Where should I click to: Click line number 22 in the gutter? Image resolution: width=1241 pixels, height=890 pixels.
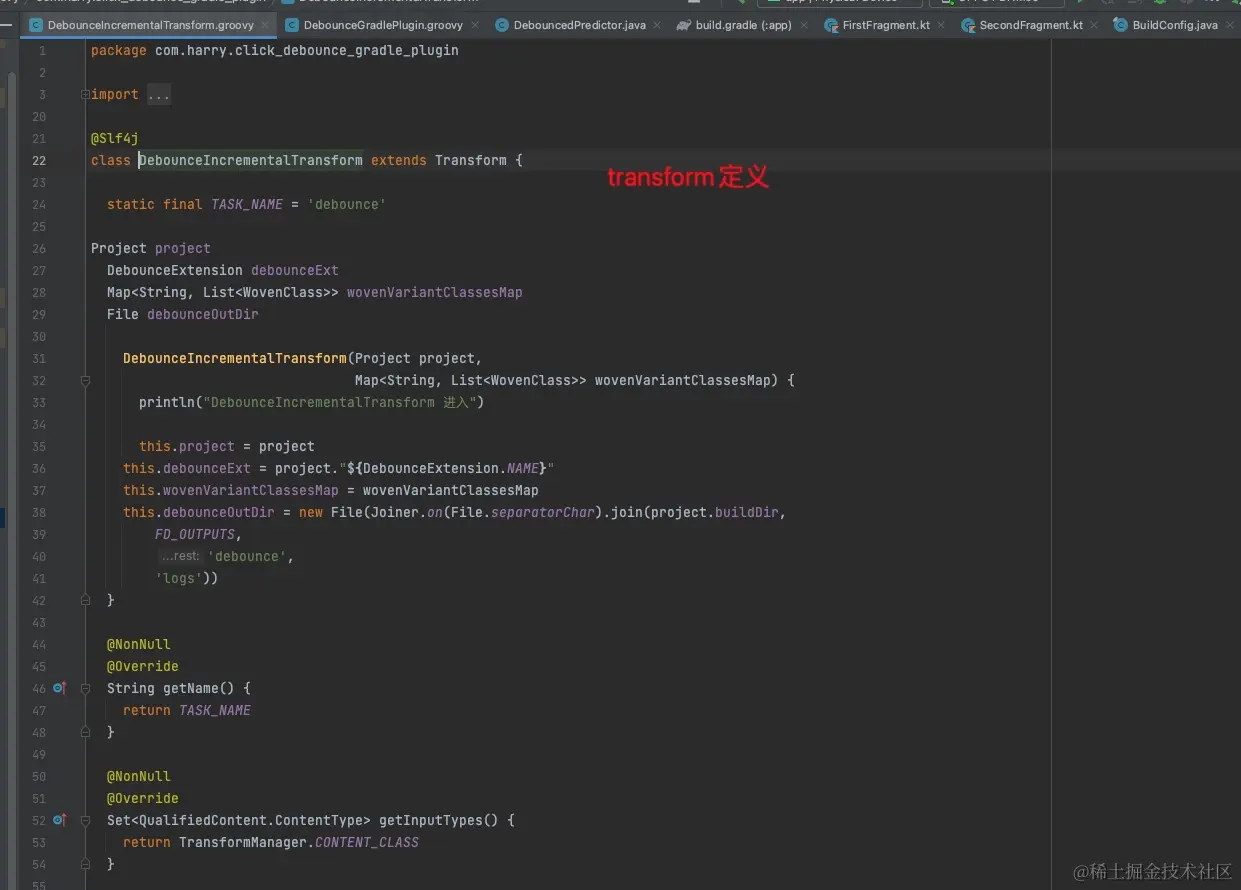click(x=39, y=160)
